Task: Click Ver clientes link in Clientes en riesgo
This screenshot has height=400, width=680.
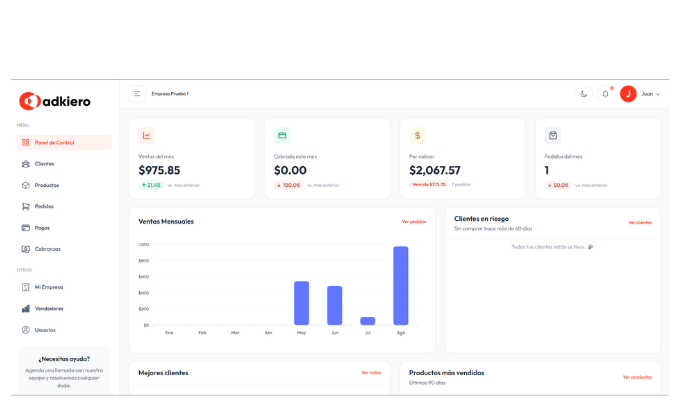Action: pos(640,222)
